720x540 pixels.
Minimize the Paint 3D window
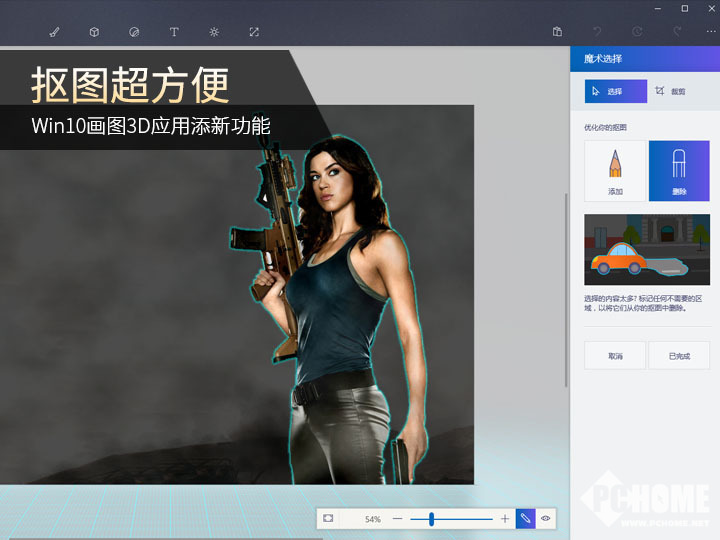tap(658, 9)
